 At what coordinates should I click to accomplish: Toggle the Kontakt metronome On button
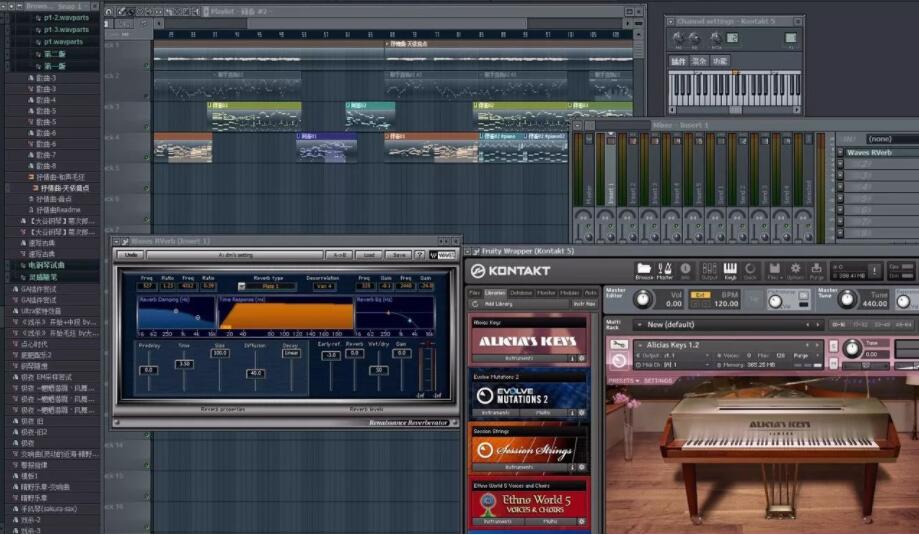point(804,295)
